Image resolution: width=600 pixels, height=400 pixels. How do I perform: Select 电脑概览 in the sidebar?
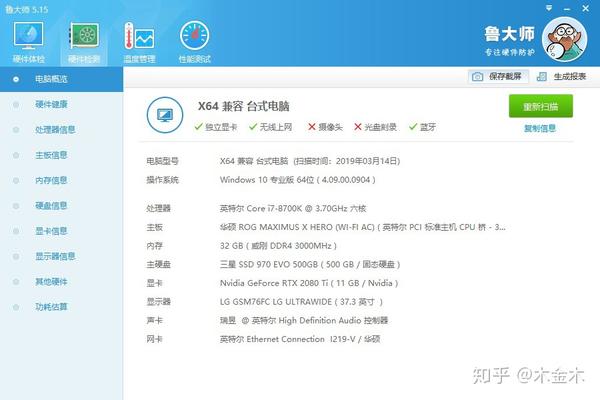click(x=62, y=79)
